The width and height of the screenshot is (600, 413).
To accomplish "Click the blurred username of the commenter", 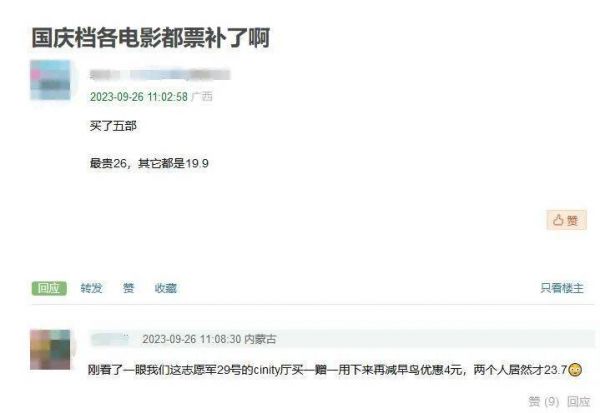I will point(110,339).
